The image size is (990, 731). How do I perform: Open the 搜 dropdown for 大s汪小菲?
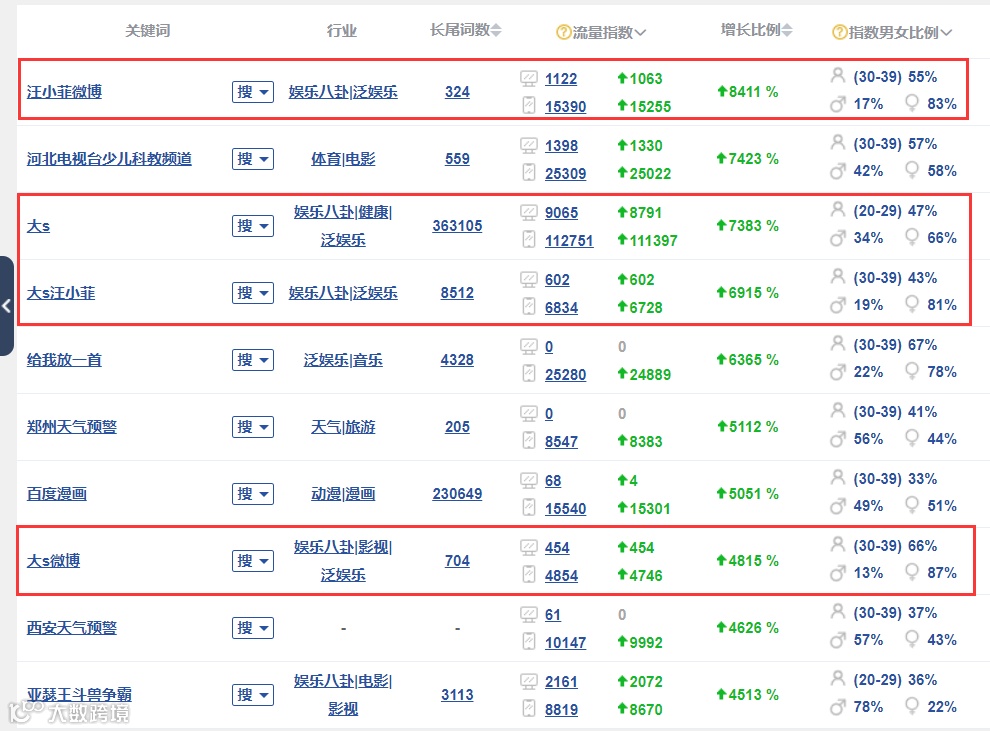(x=253, y=293)
